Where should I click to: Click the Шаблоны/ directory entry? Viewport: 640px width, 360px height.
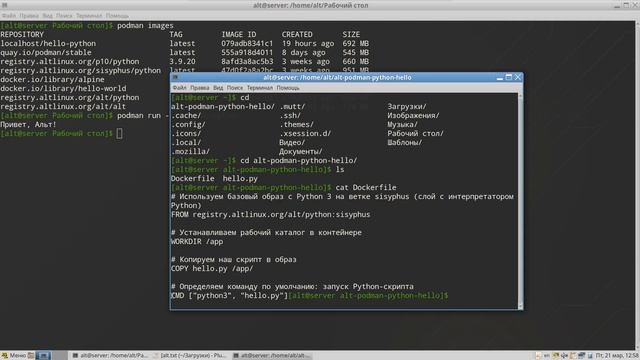pyautogui.click(x=404, y=142)
